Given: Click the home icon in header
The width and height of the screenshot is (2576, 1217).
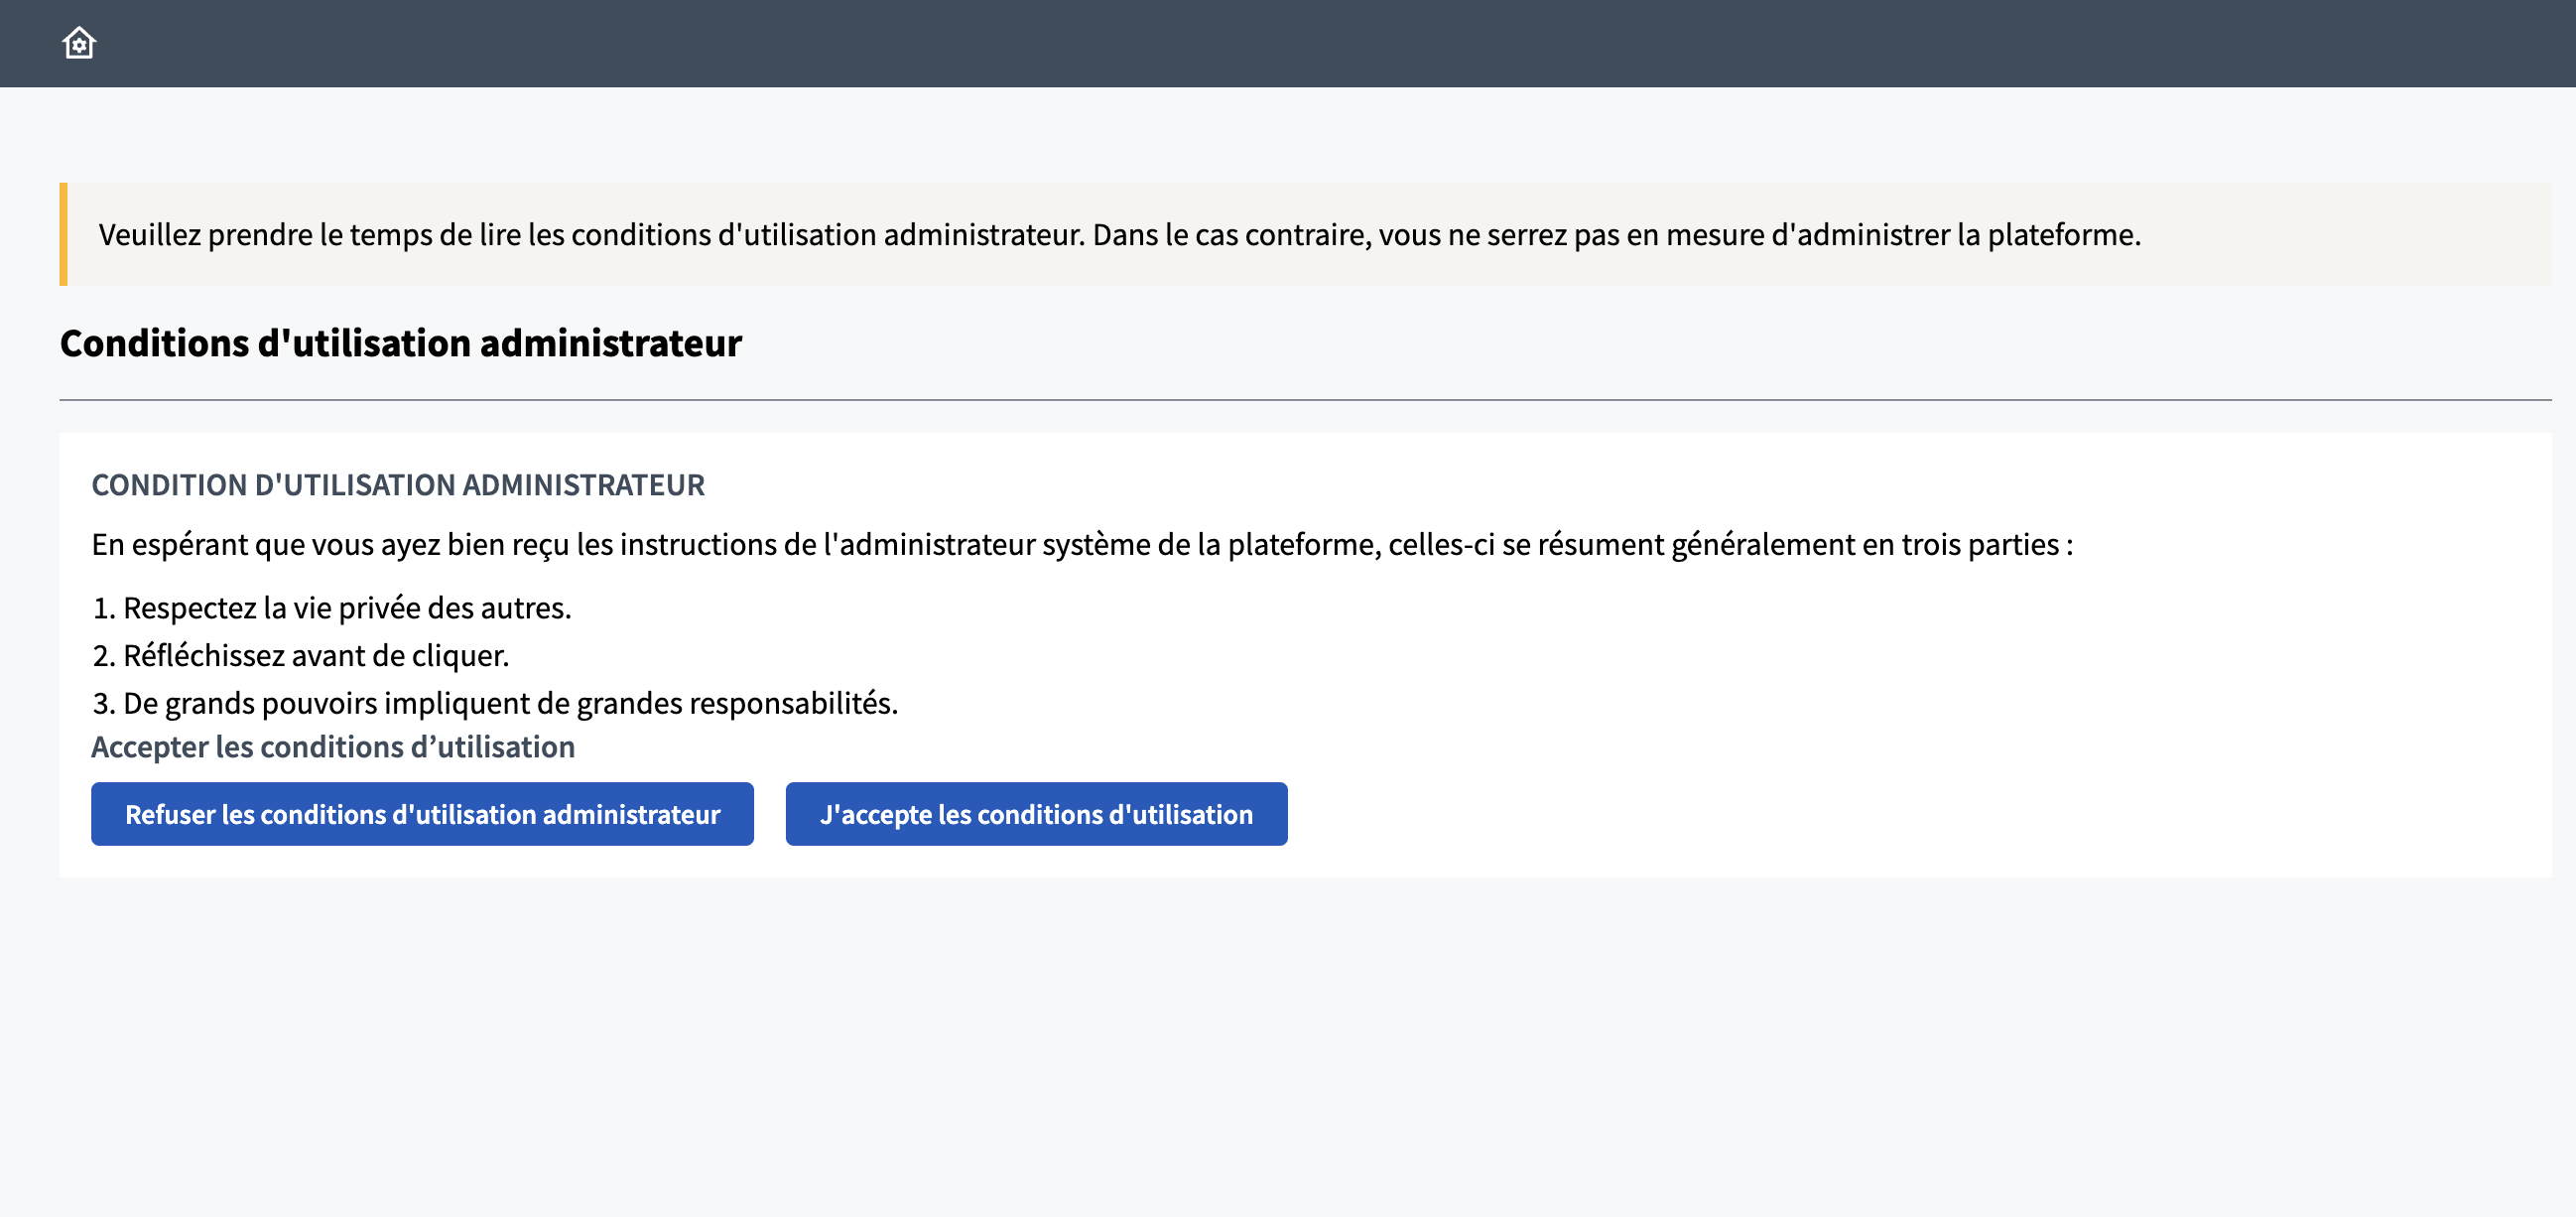Looking at the screenshot, I should [79, 43].
